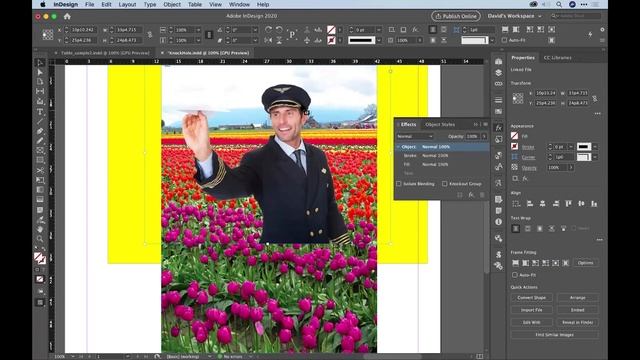Open Properties Opacity slider arrow

click(x=571, y=168)
